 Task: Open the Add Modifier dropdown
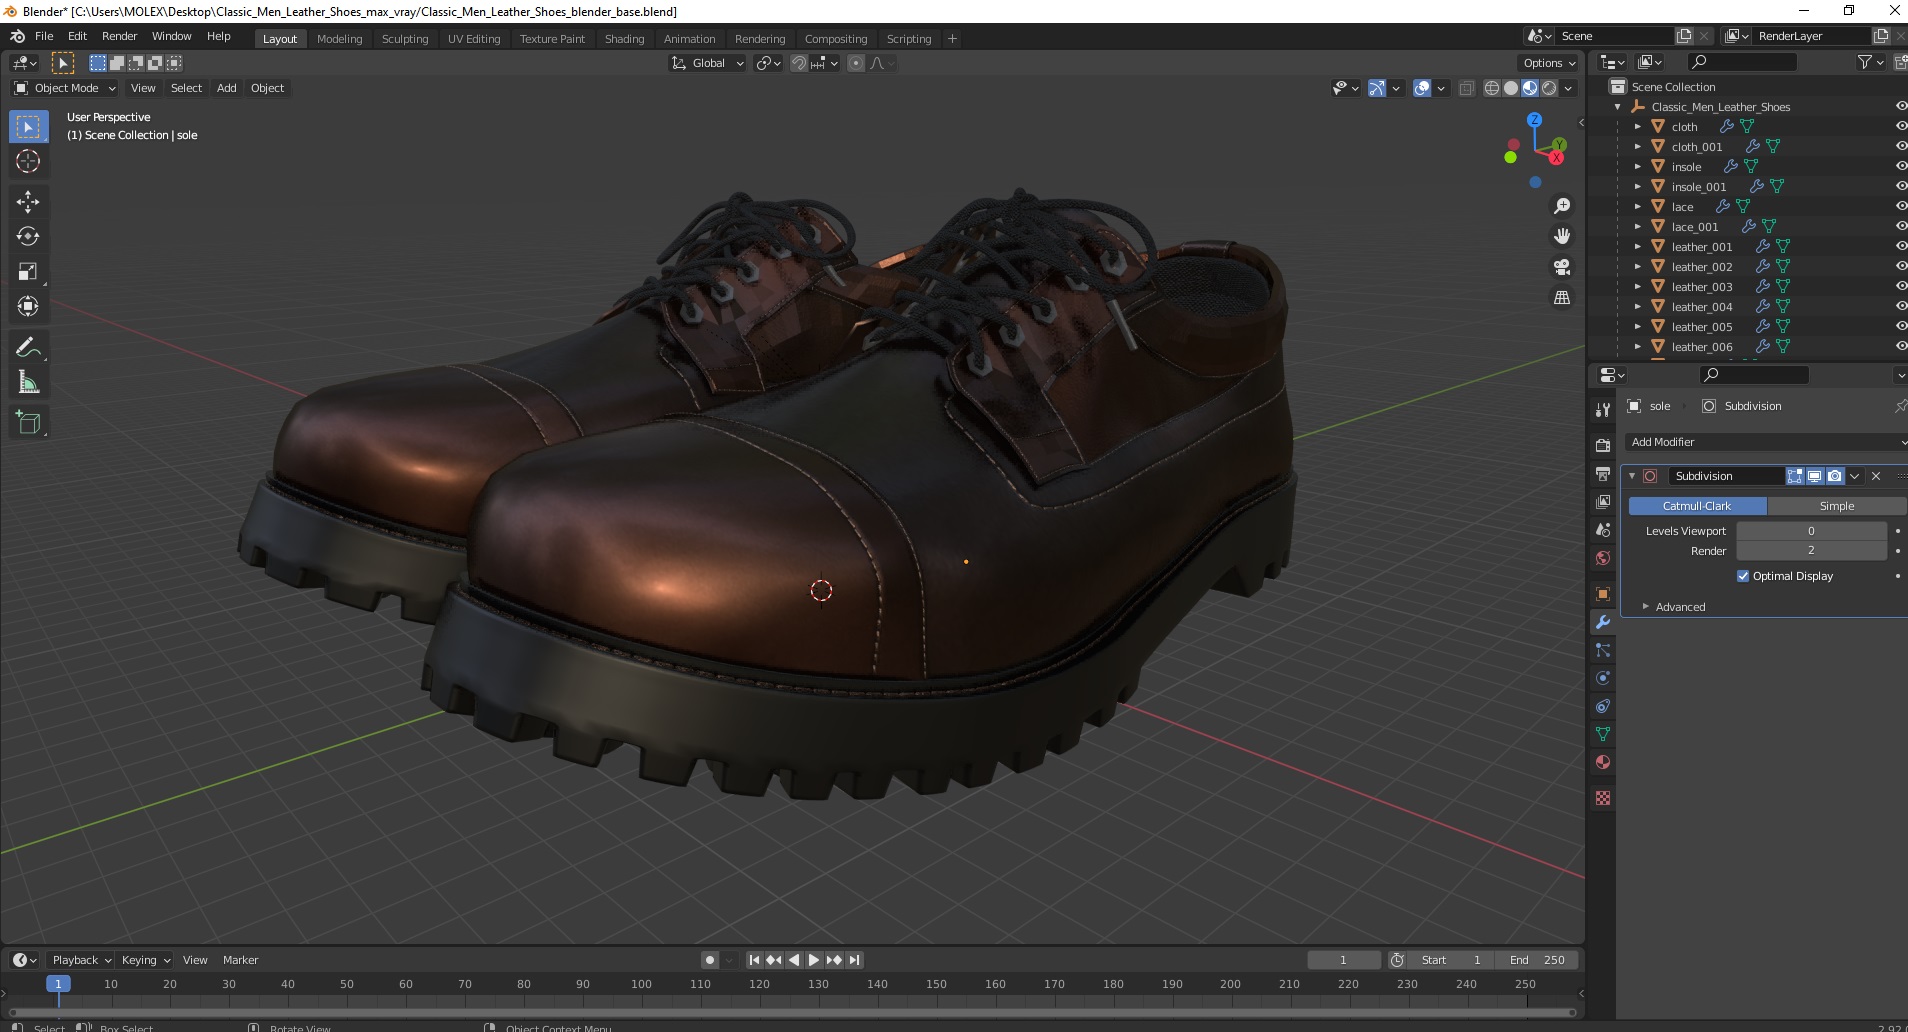1765,442
